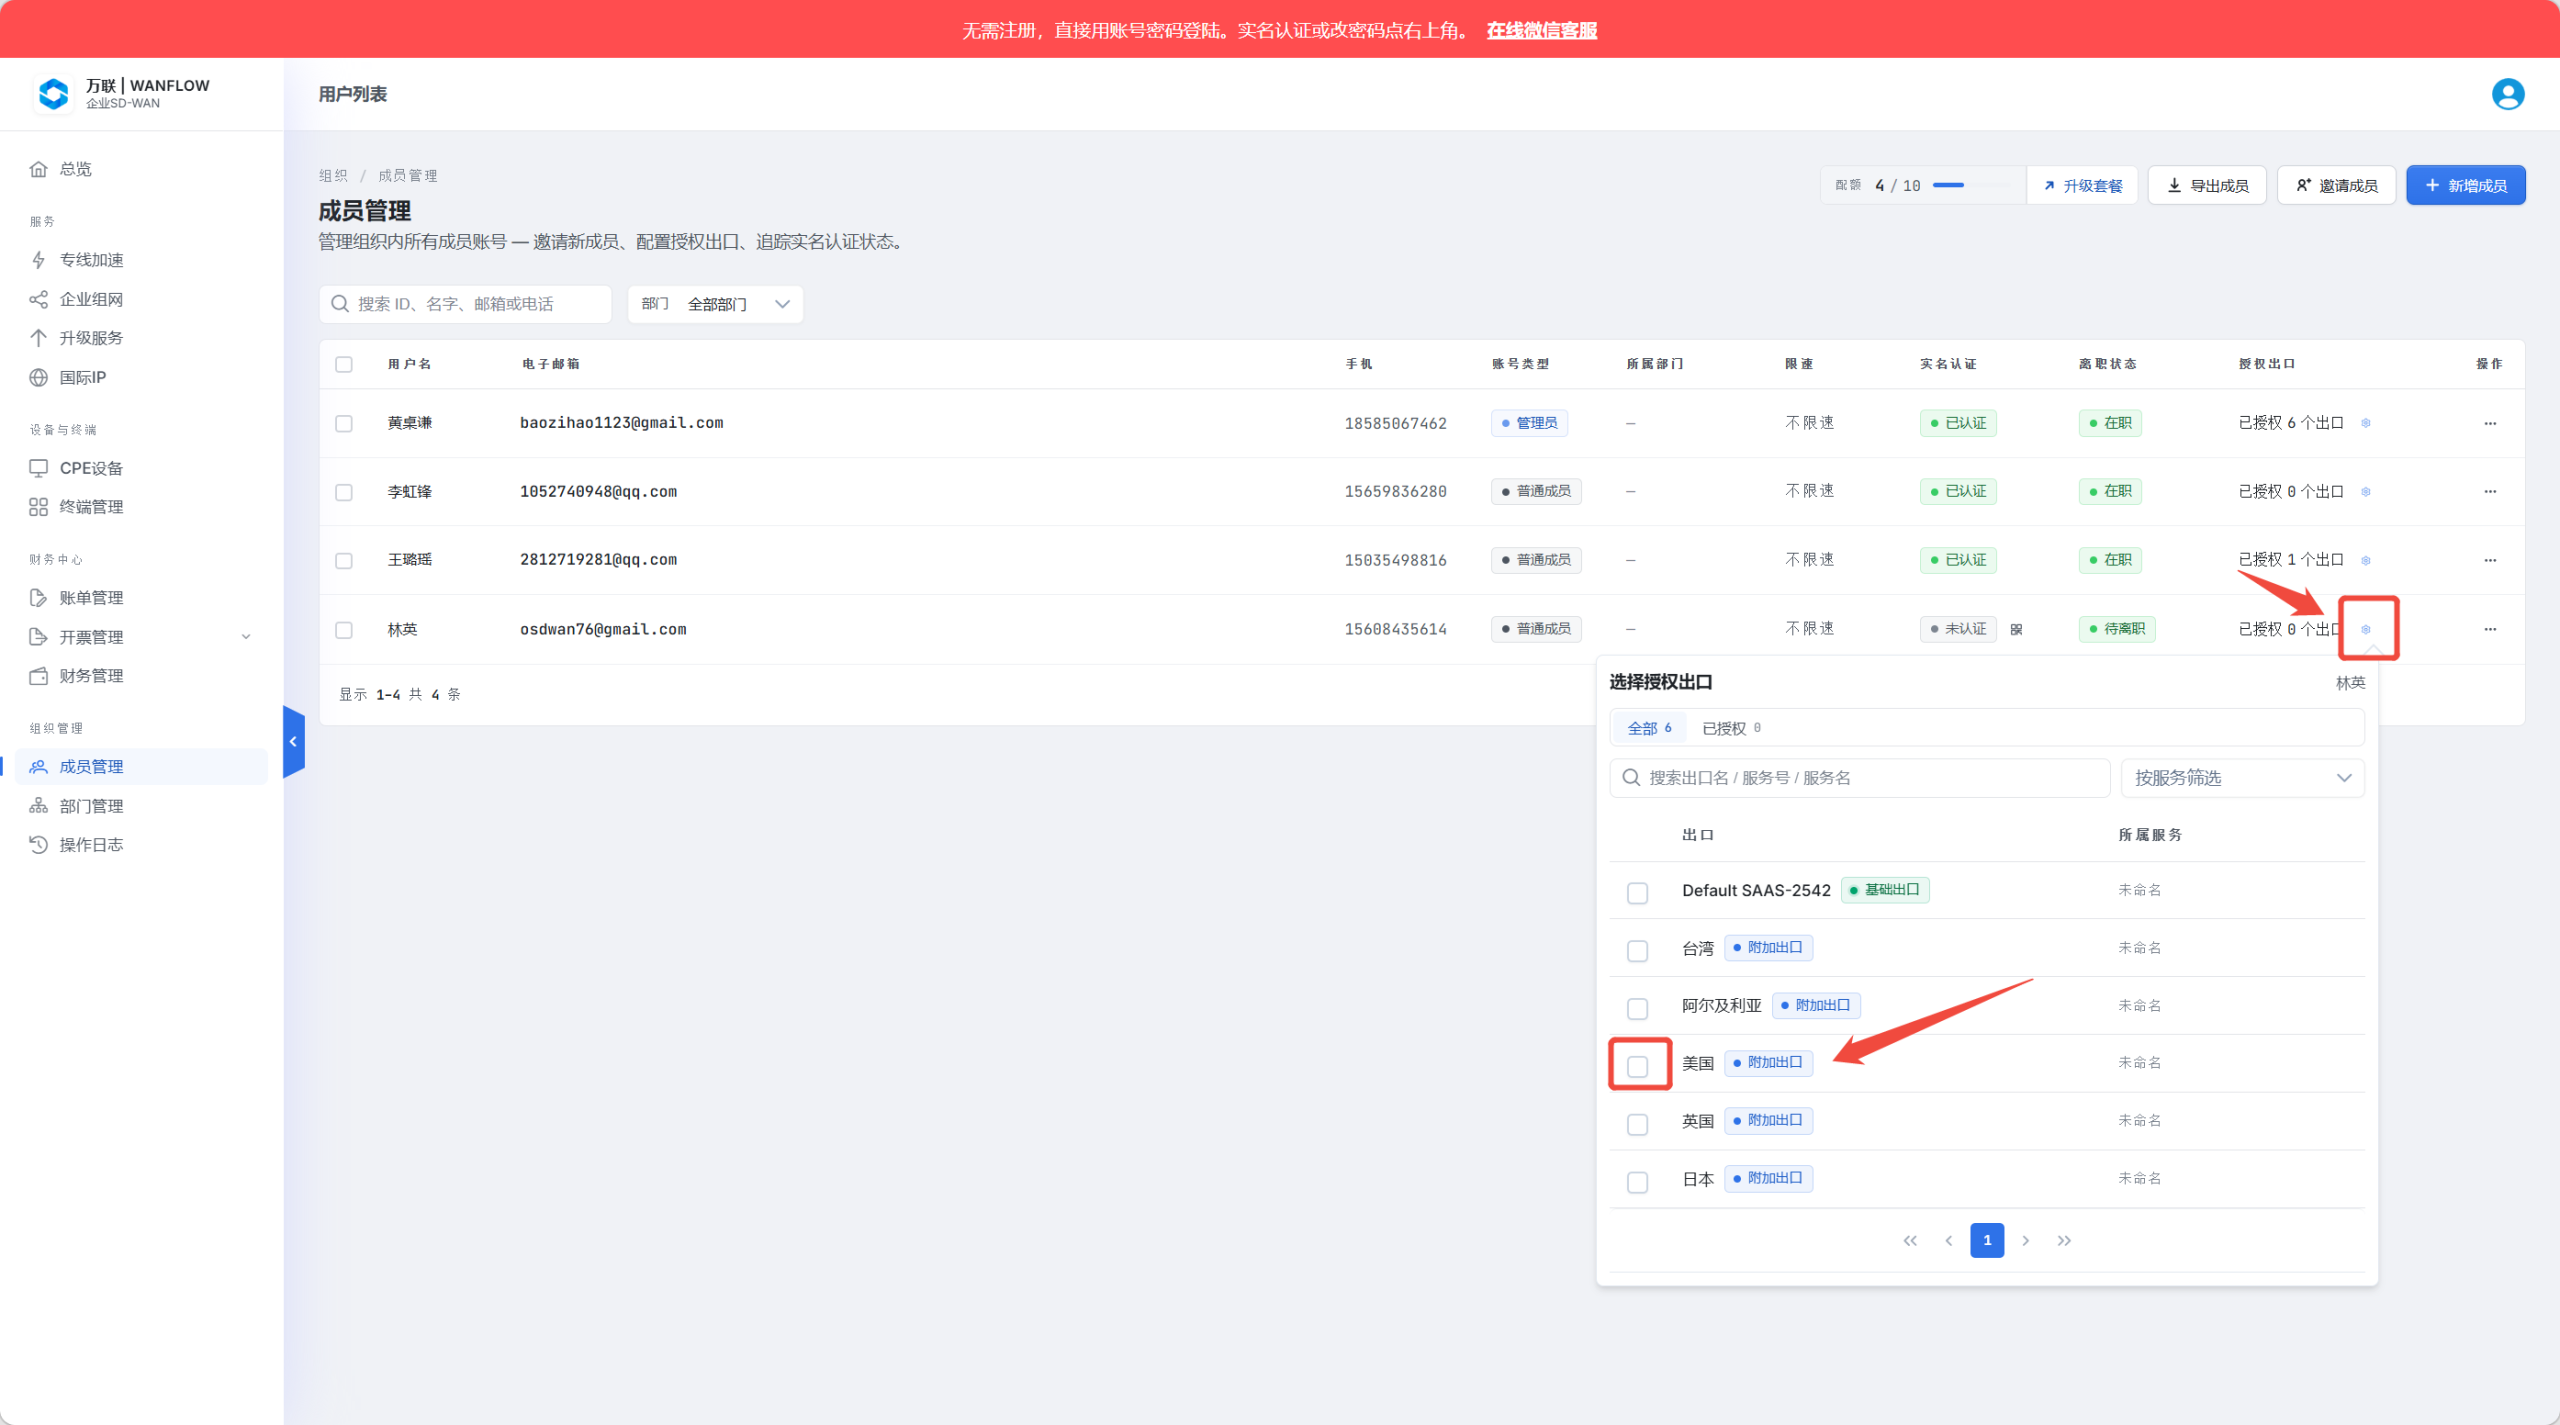
Task: Click the 导出成员 button
Action: (x=2207, y=186)
